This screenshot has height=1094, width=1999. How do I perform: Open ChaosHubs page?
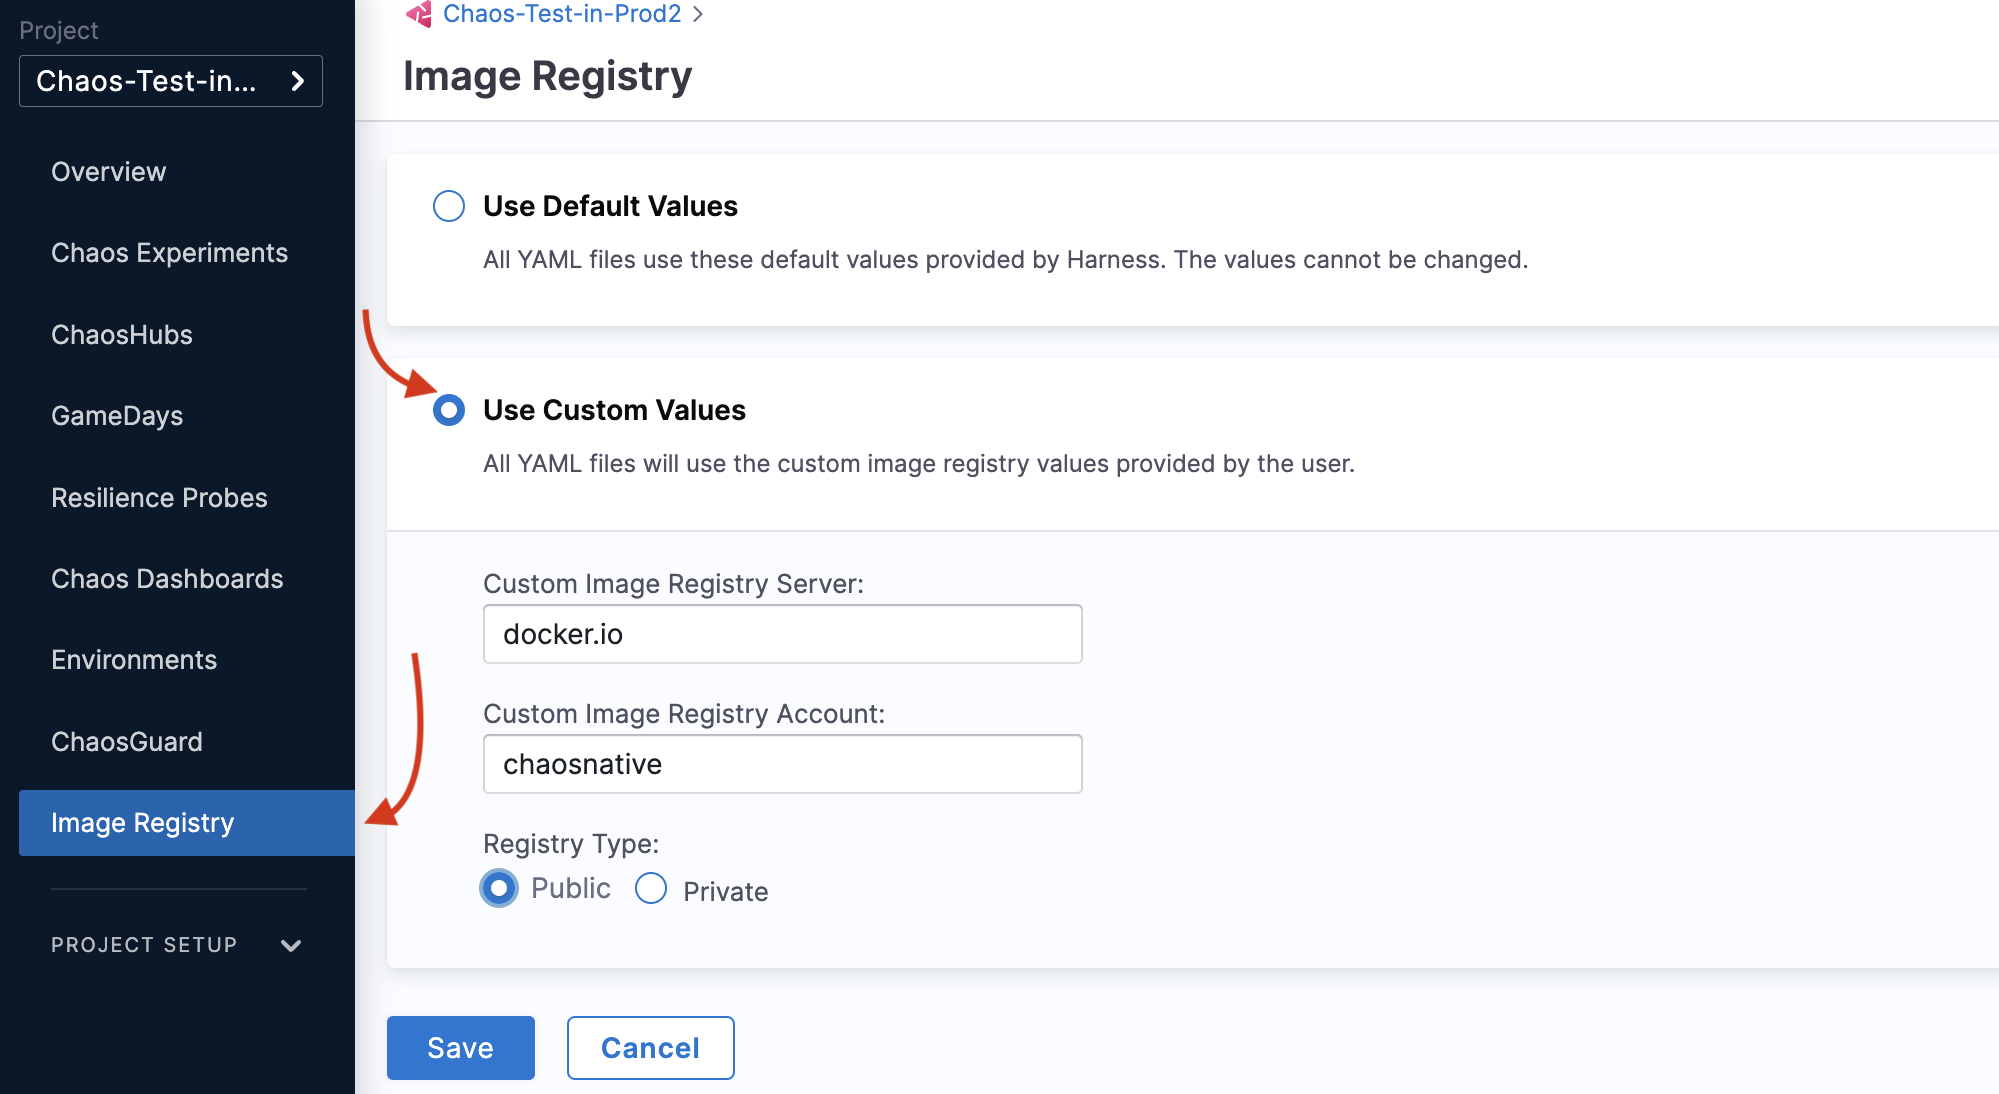[121, 335]
